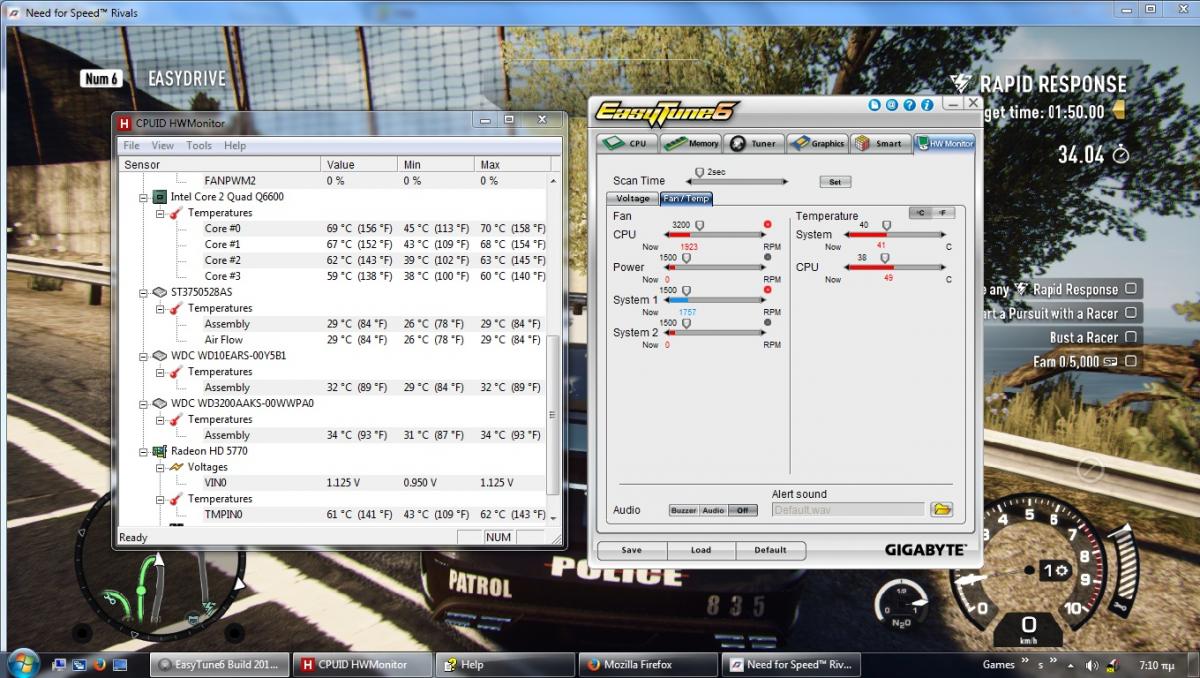This screenshot has height=678, width=1200.
Task: Collapse Temperatures under ST3750528AS
Action: (159, 308)
